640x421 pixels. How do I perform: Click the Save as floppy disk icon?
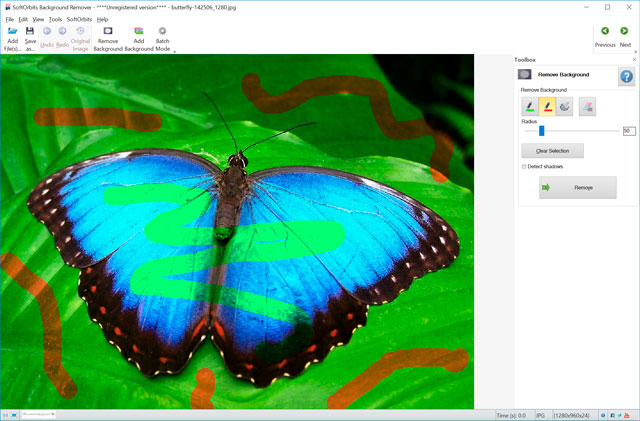[x=30, y=32]
